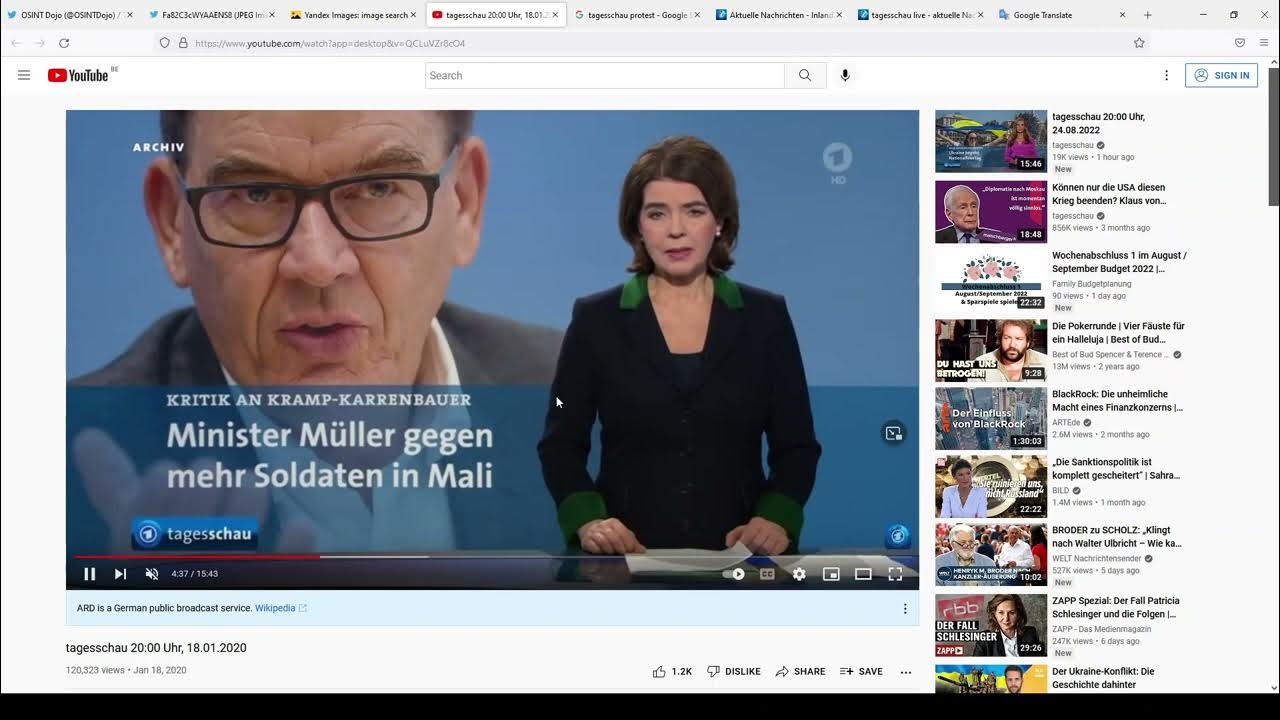Go back in browser history
Viewport: 1280px width, 720px height.
click(16, 43)
